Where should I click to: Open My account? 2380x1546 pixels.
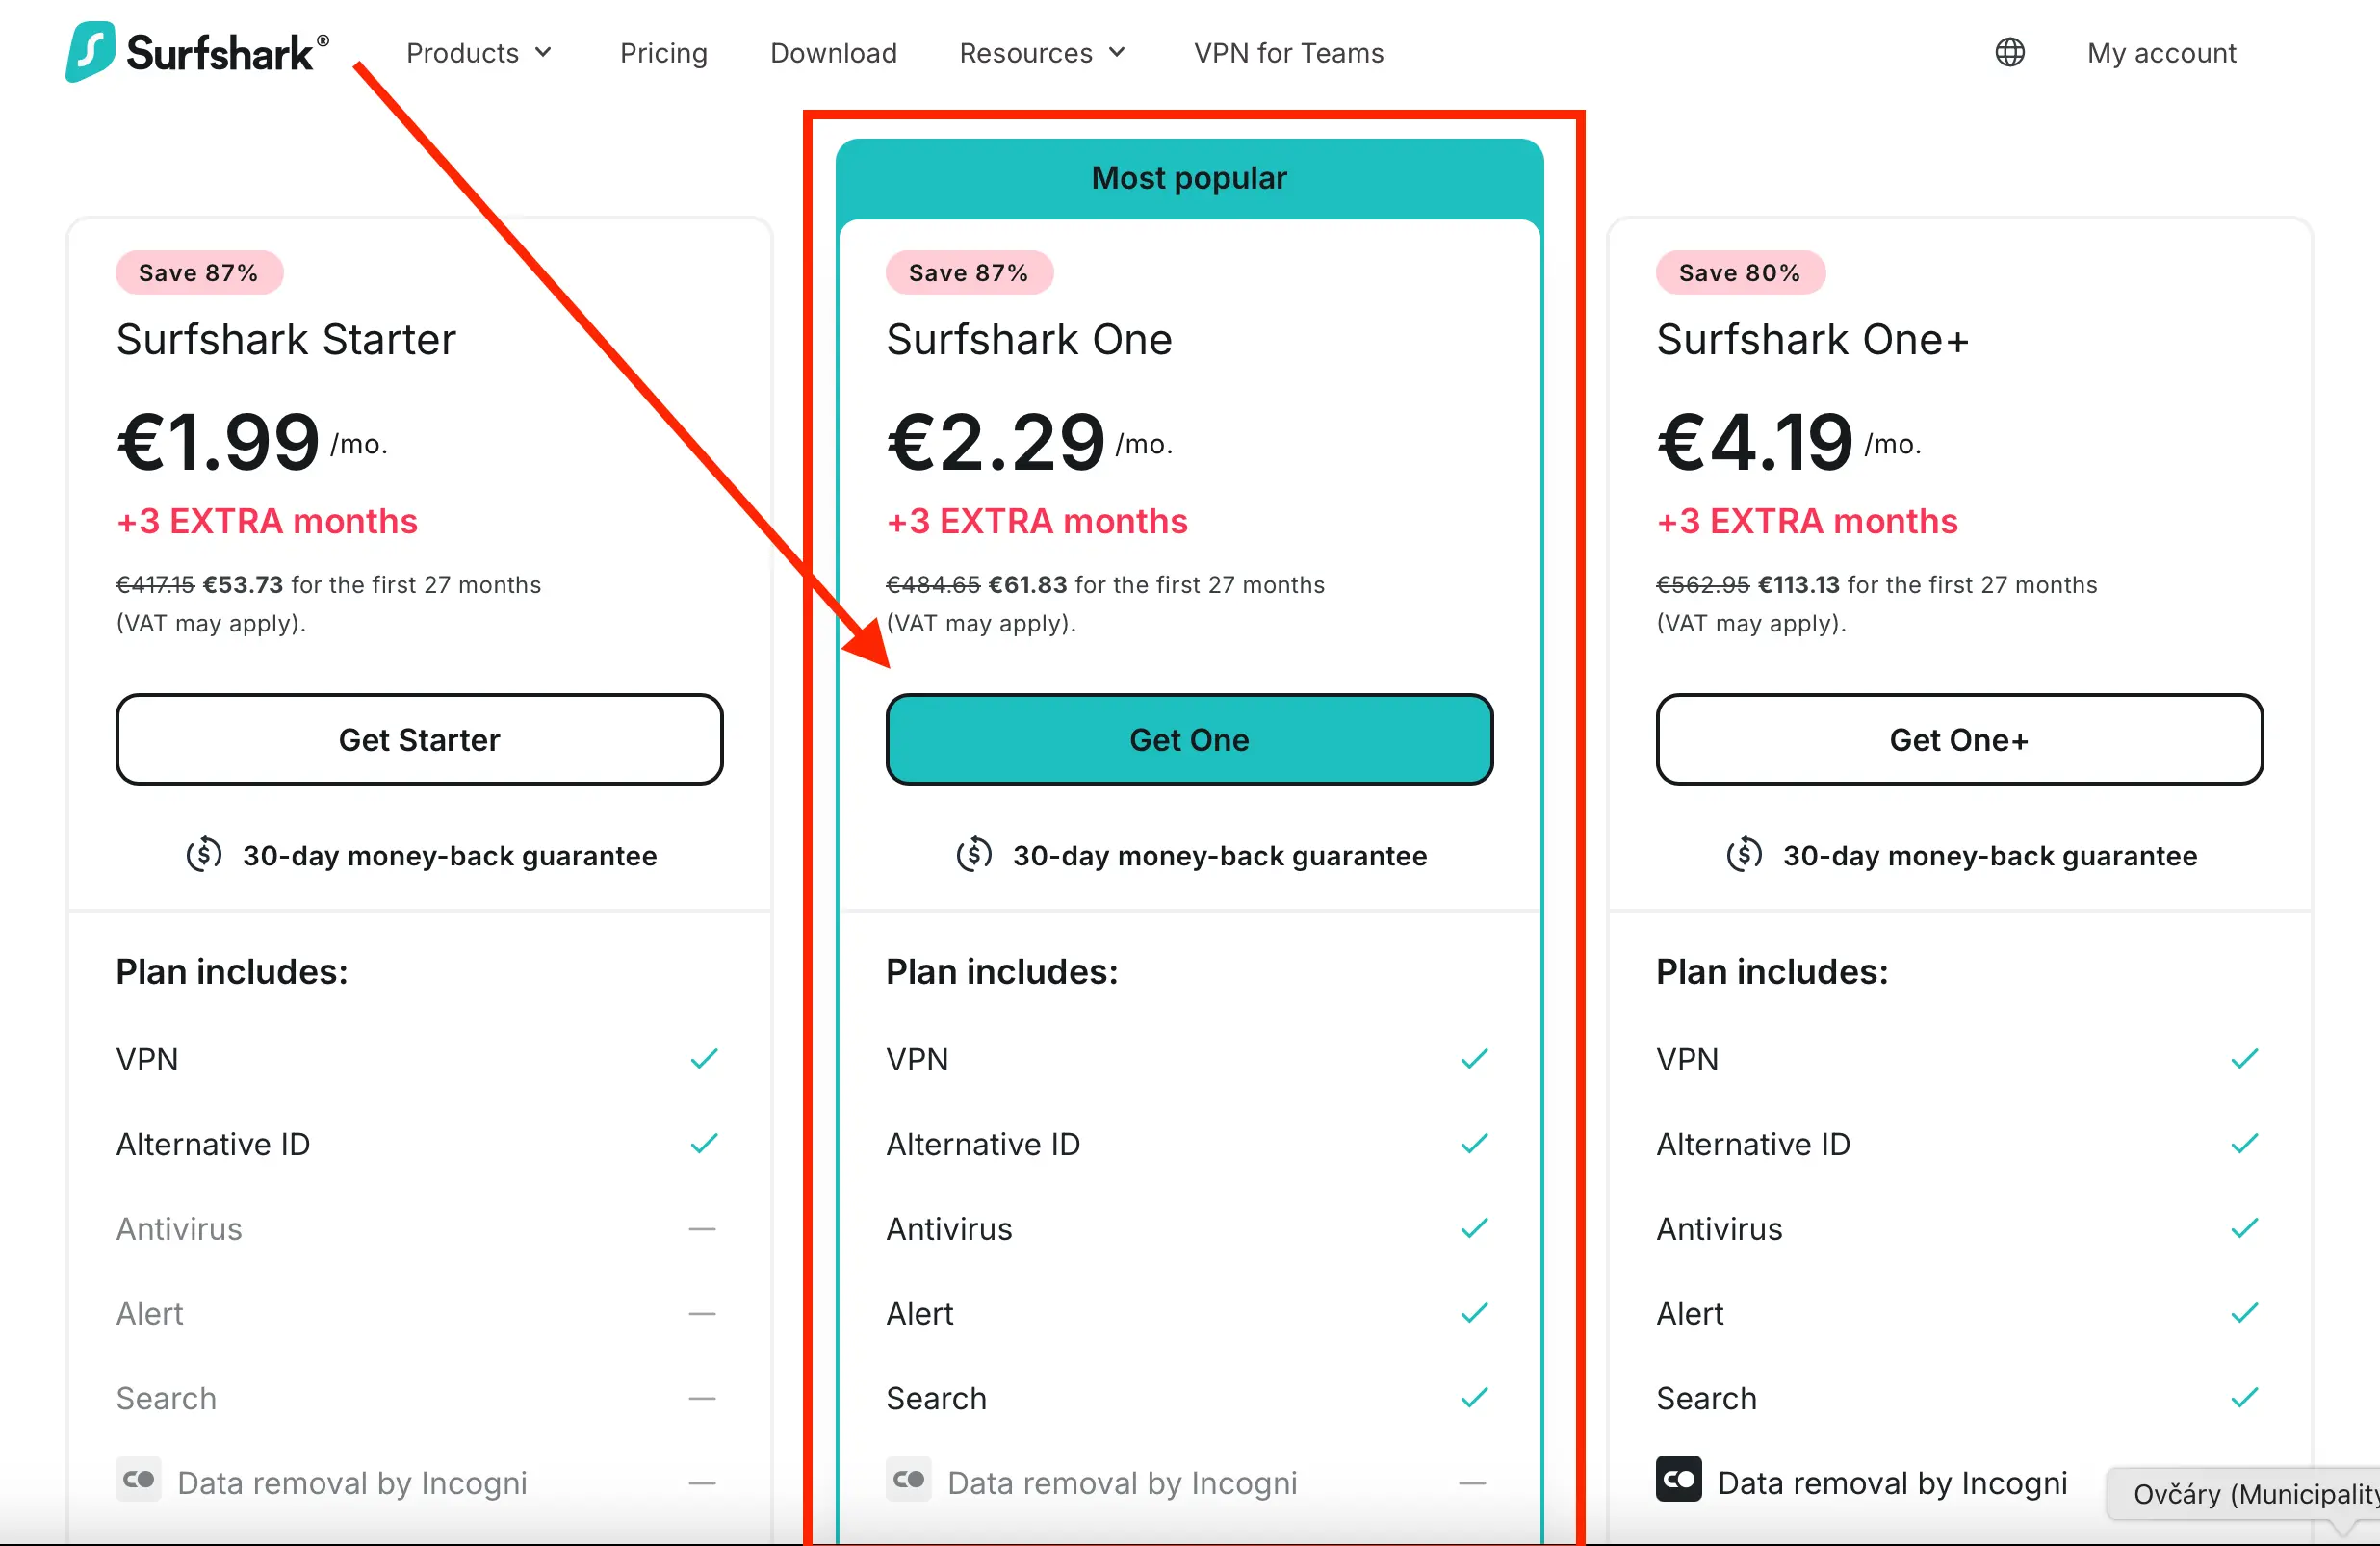tap(2160, 53)
